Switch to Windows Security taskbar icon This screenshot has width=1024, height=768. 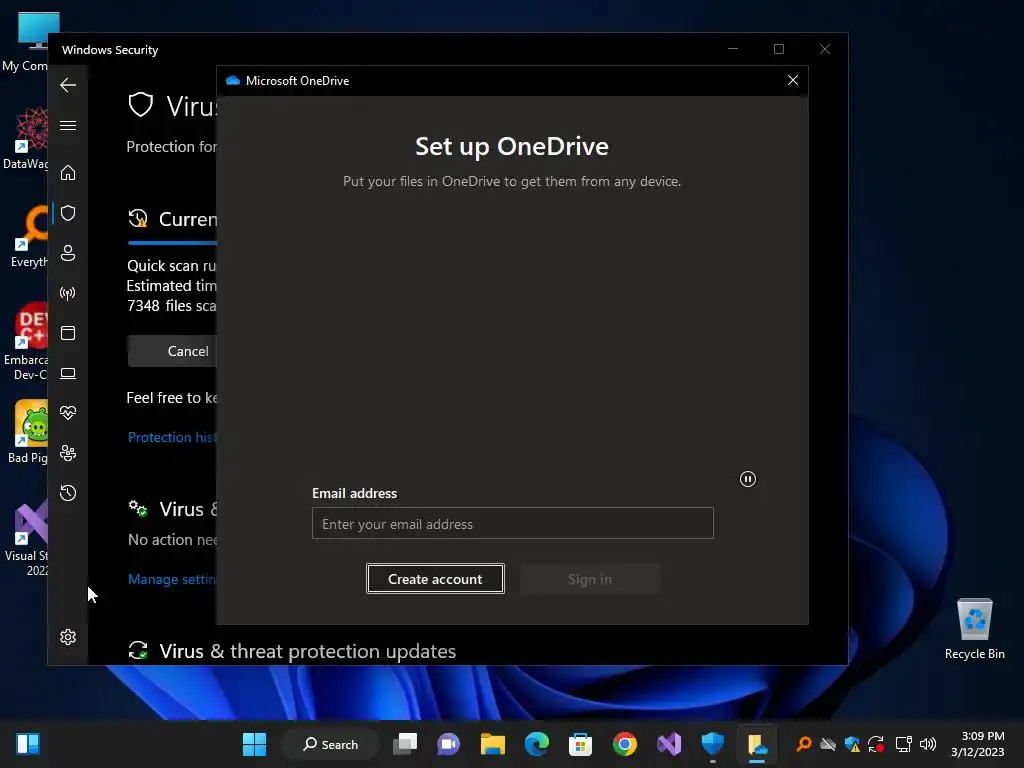[712, 744]
